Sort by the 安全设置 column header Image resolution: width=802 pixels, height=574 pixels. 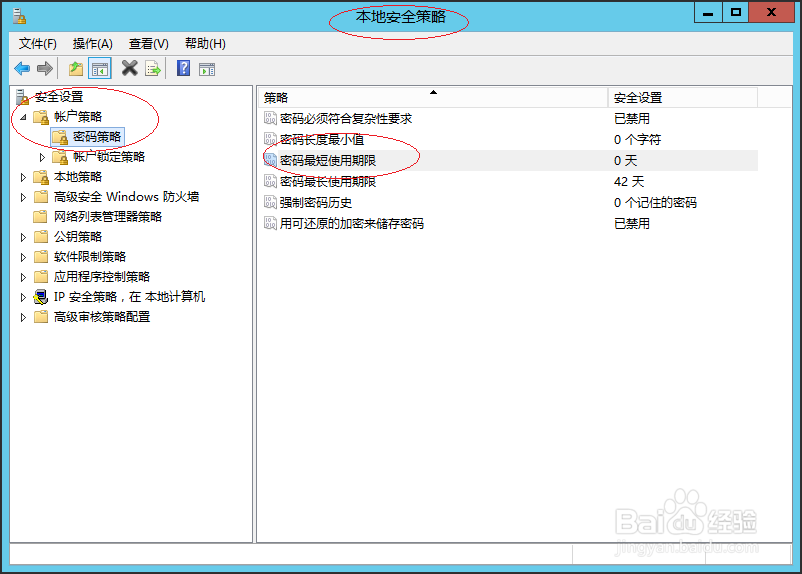[683, 98]
